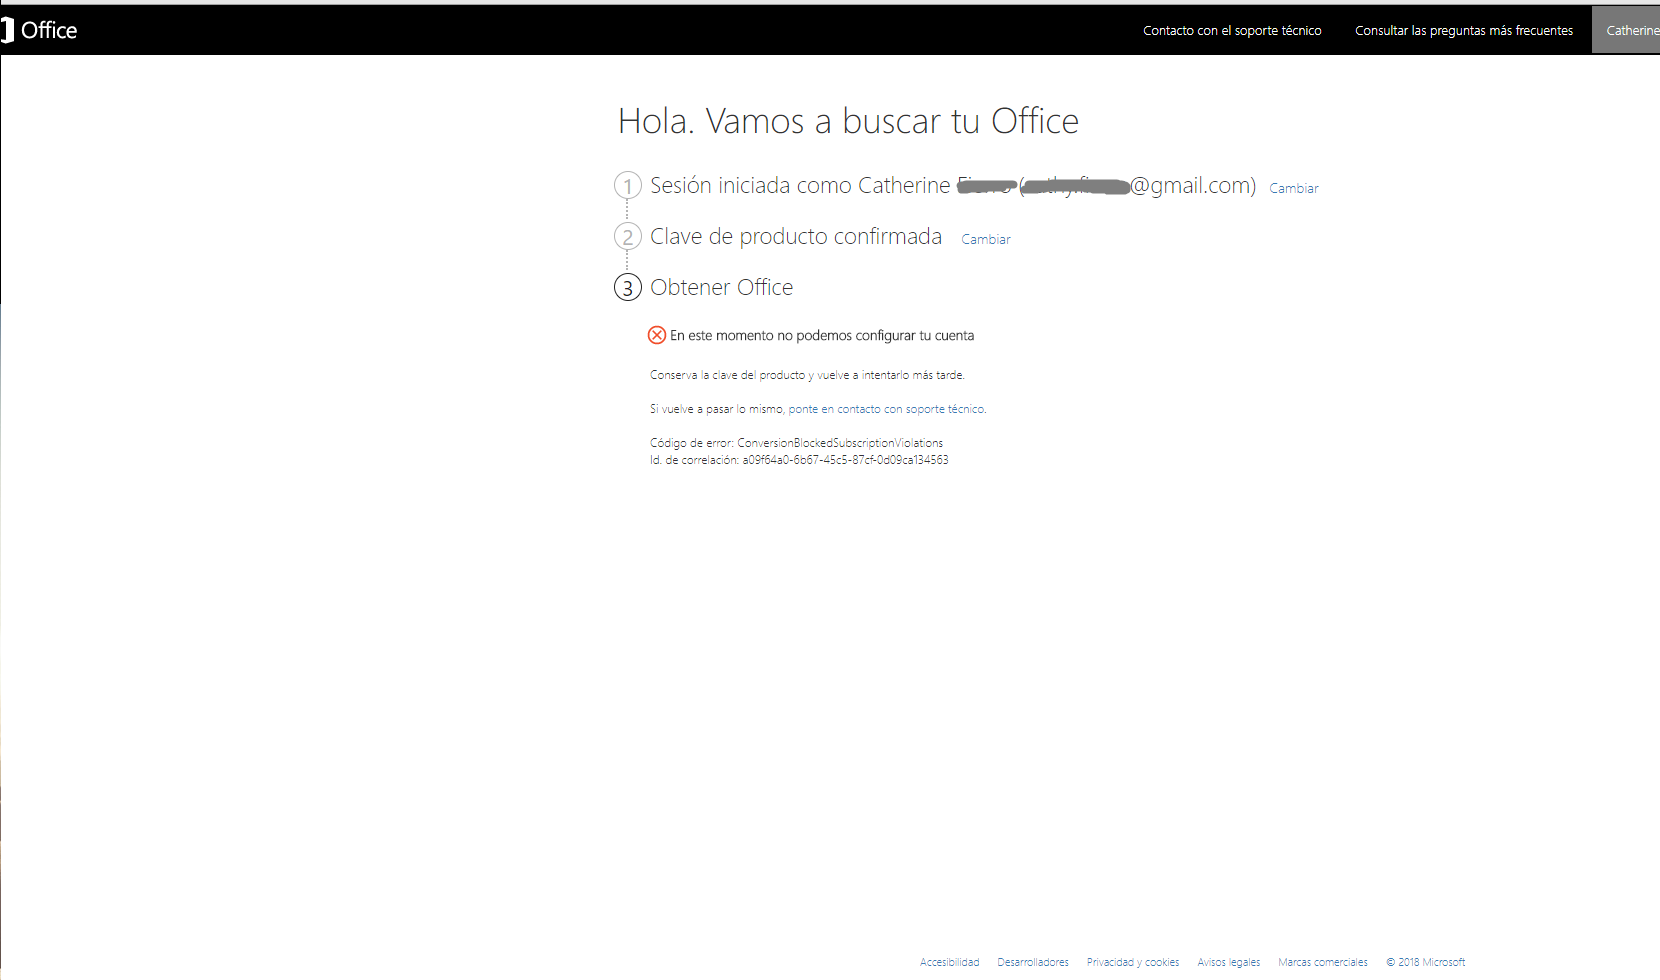Click 'Conserva la clave del producto' text
Image resolution: width=1660 pixels, height=980 pixels.
807,375
